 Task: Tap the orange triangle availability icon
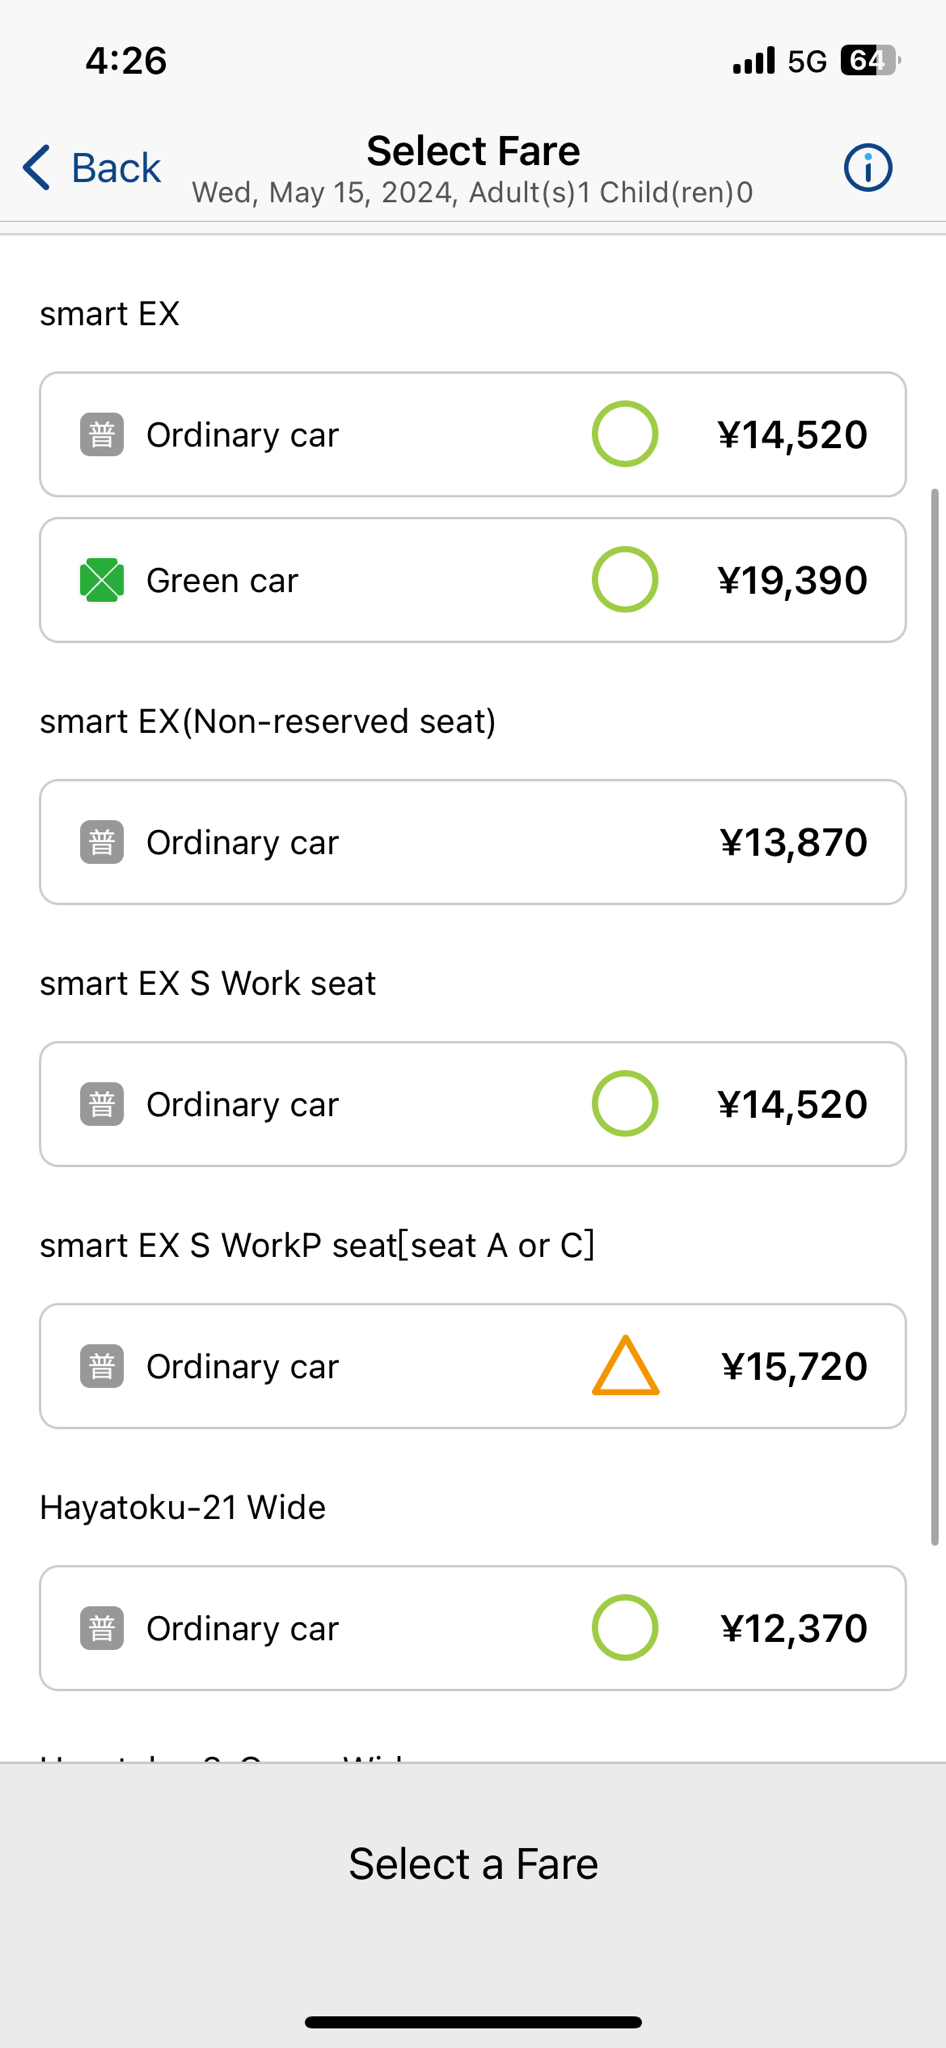(x=625, y=1366)
